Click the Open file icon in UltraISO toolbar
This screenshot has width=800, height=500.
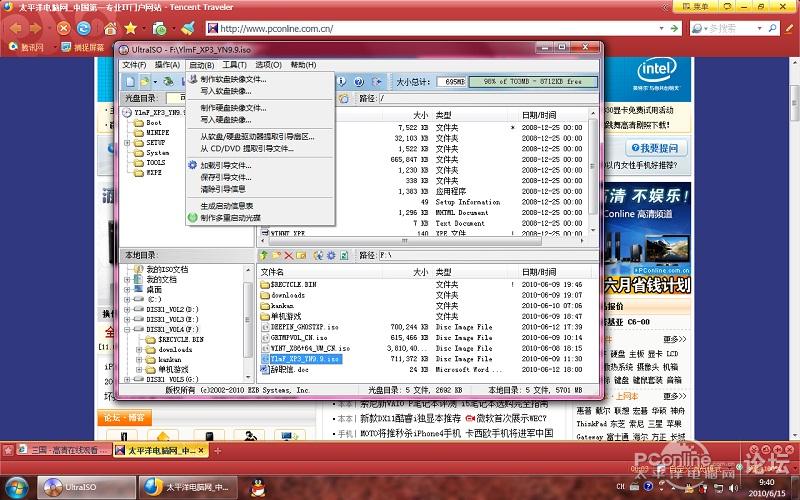pyautogui.click(x=145, y=82)
